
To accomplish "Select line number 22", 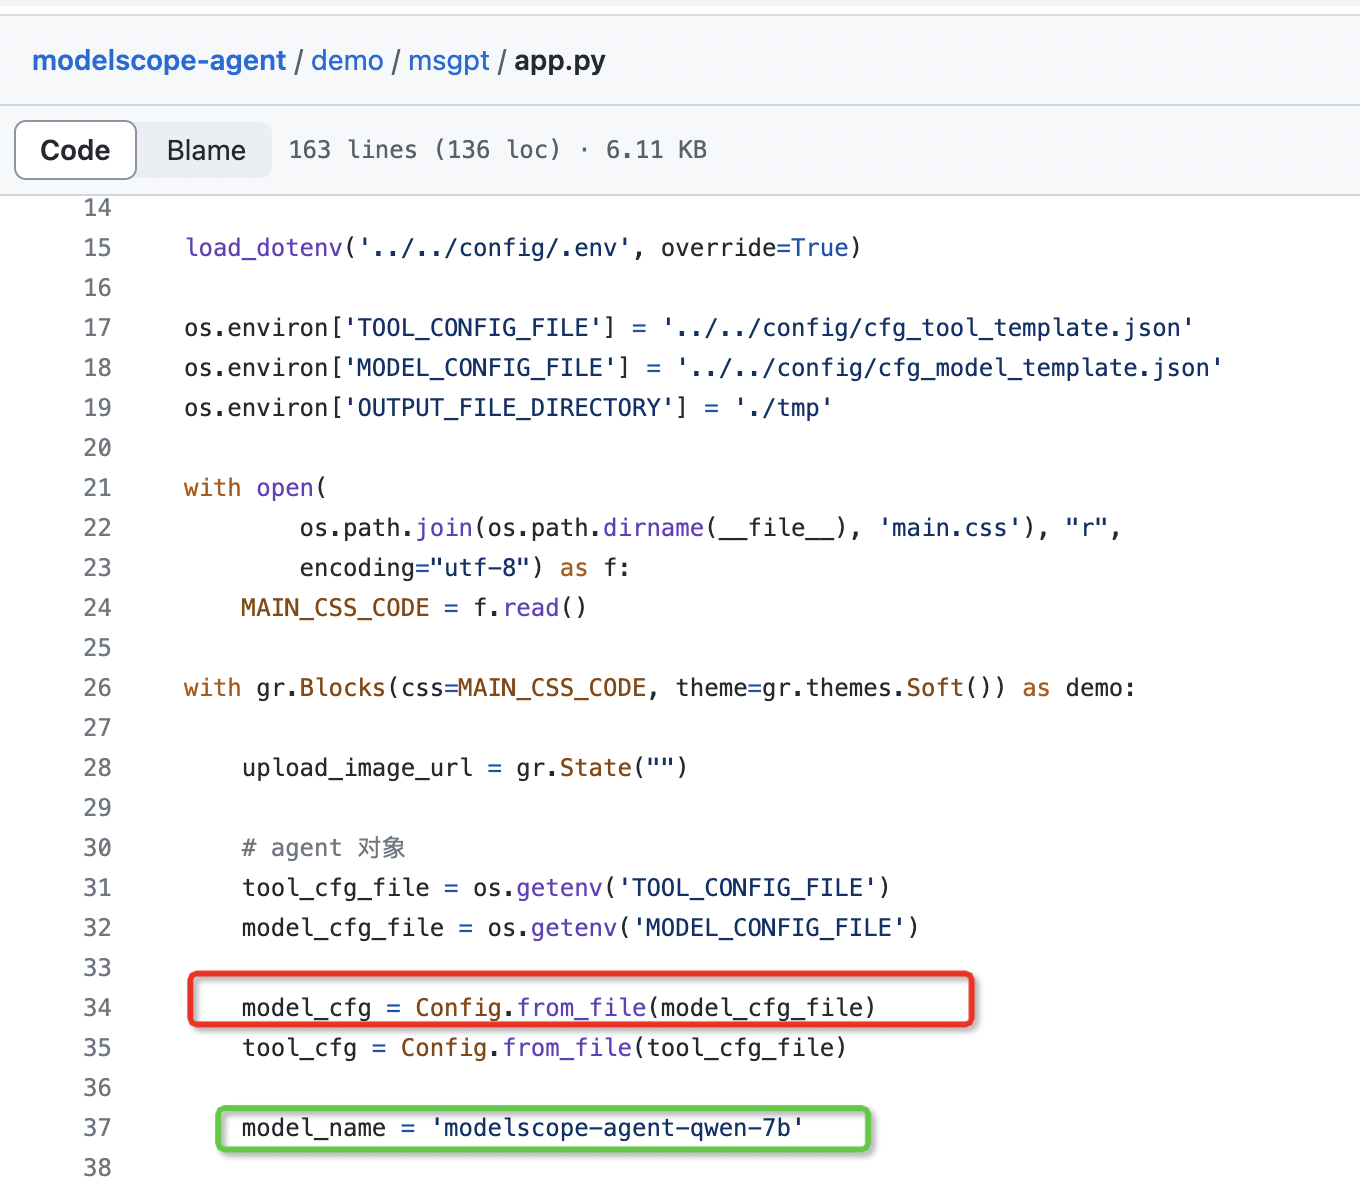I will coord(97,528).
